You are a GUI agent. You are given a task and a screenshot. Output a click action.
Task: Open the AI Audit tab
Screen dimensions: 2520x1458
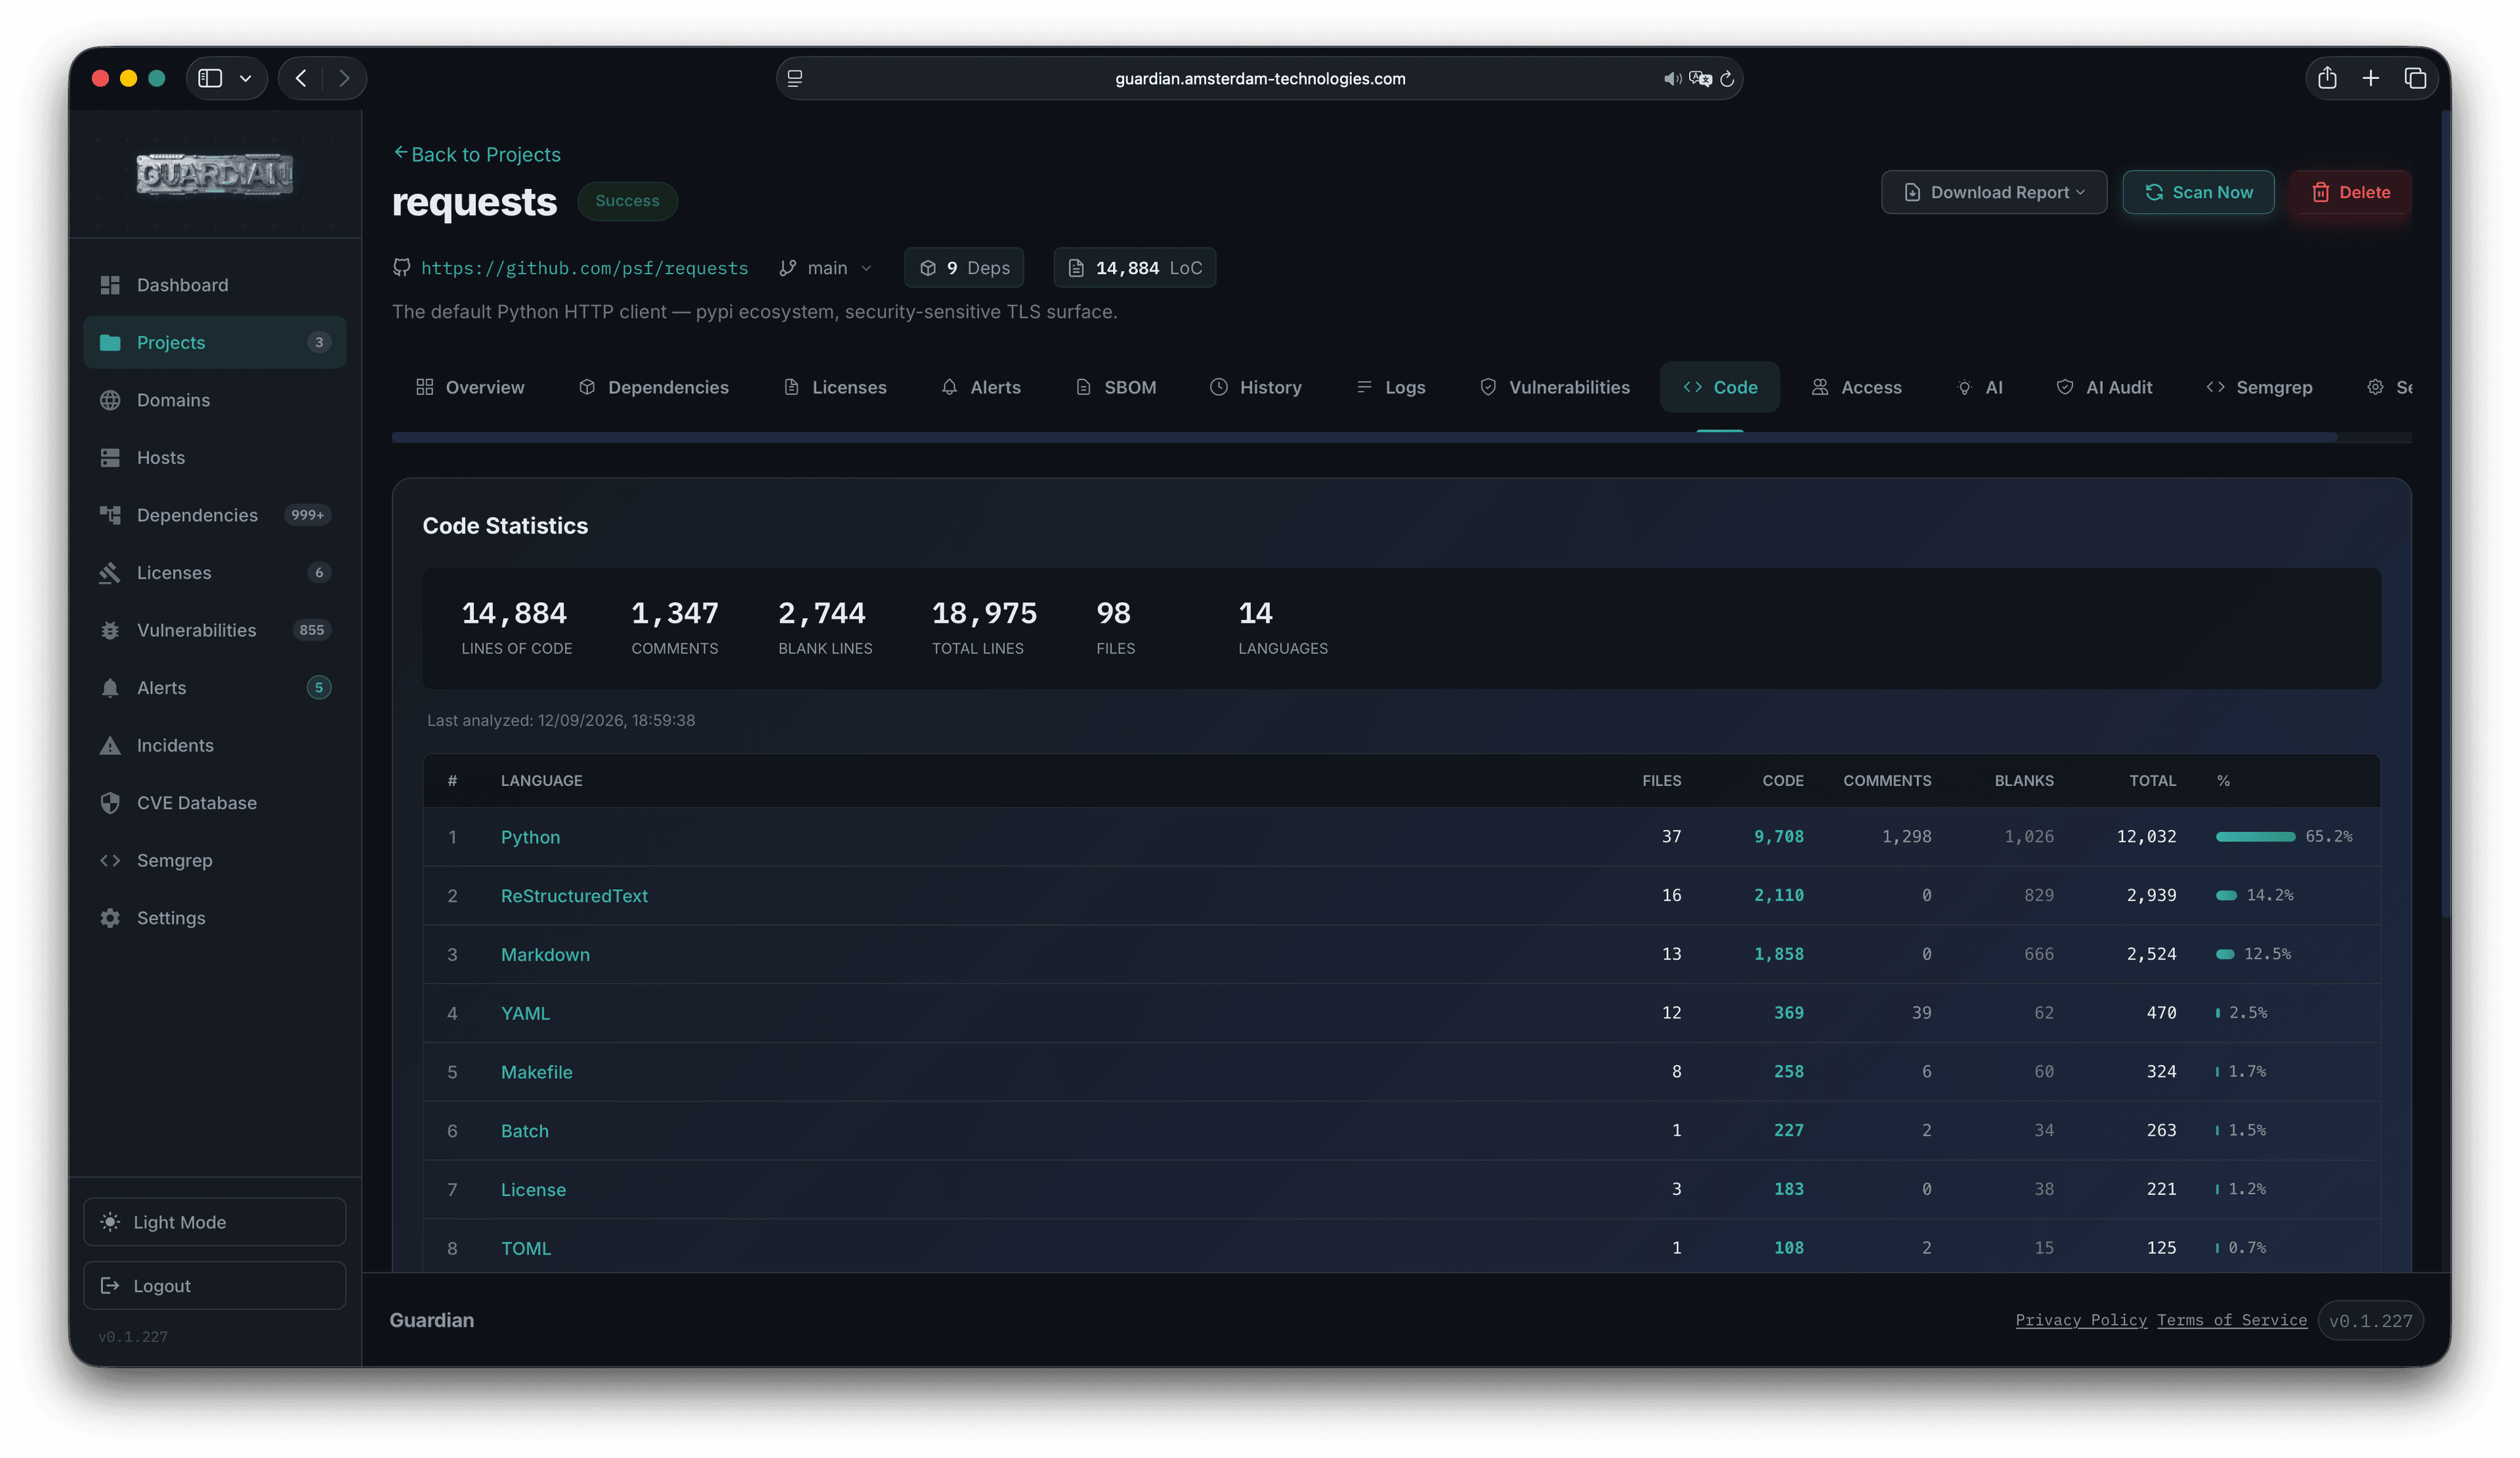(2104, 387)
